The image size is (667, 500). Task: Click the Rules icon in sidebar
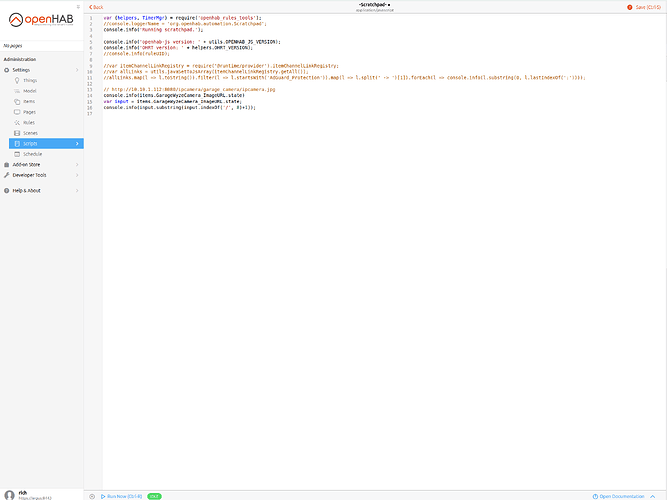17,122
